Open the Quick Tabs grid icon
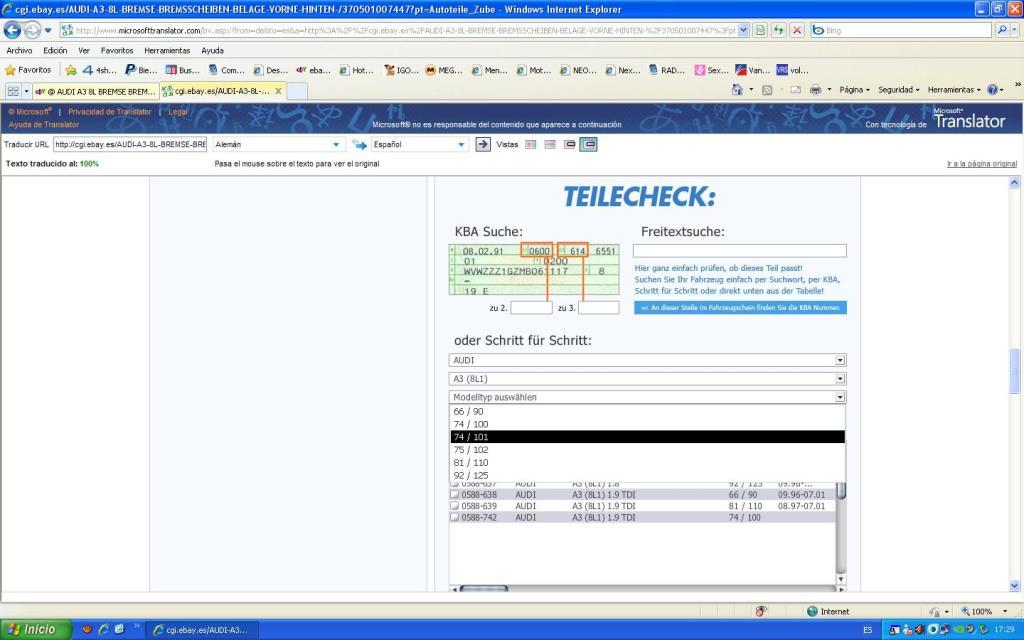The width and height of the screenshot is (1024, 640). [13, 91]
